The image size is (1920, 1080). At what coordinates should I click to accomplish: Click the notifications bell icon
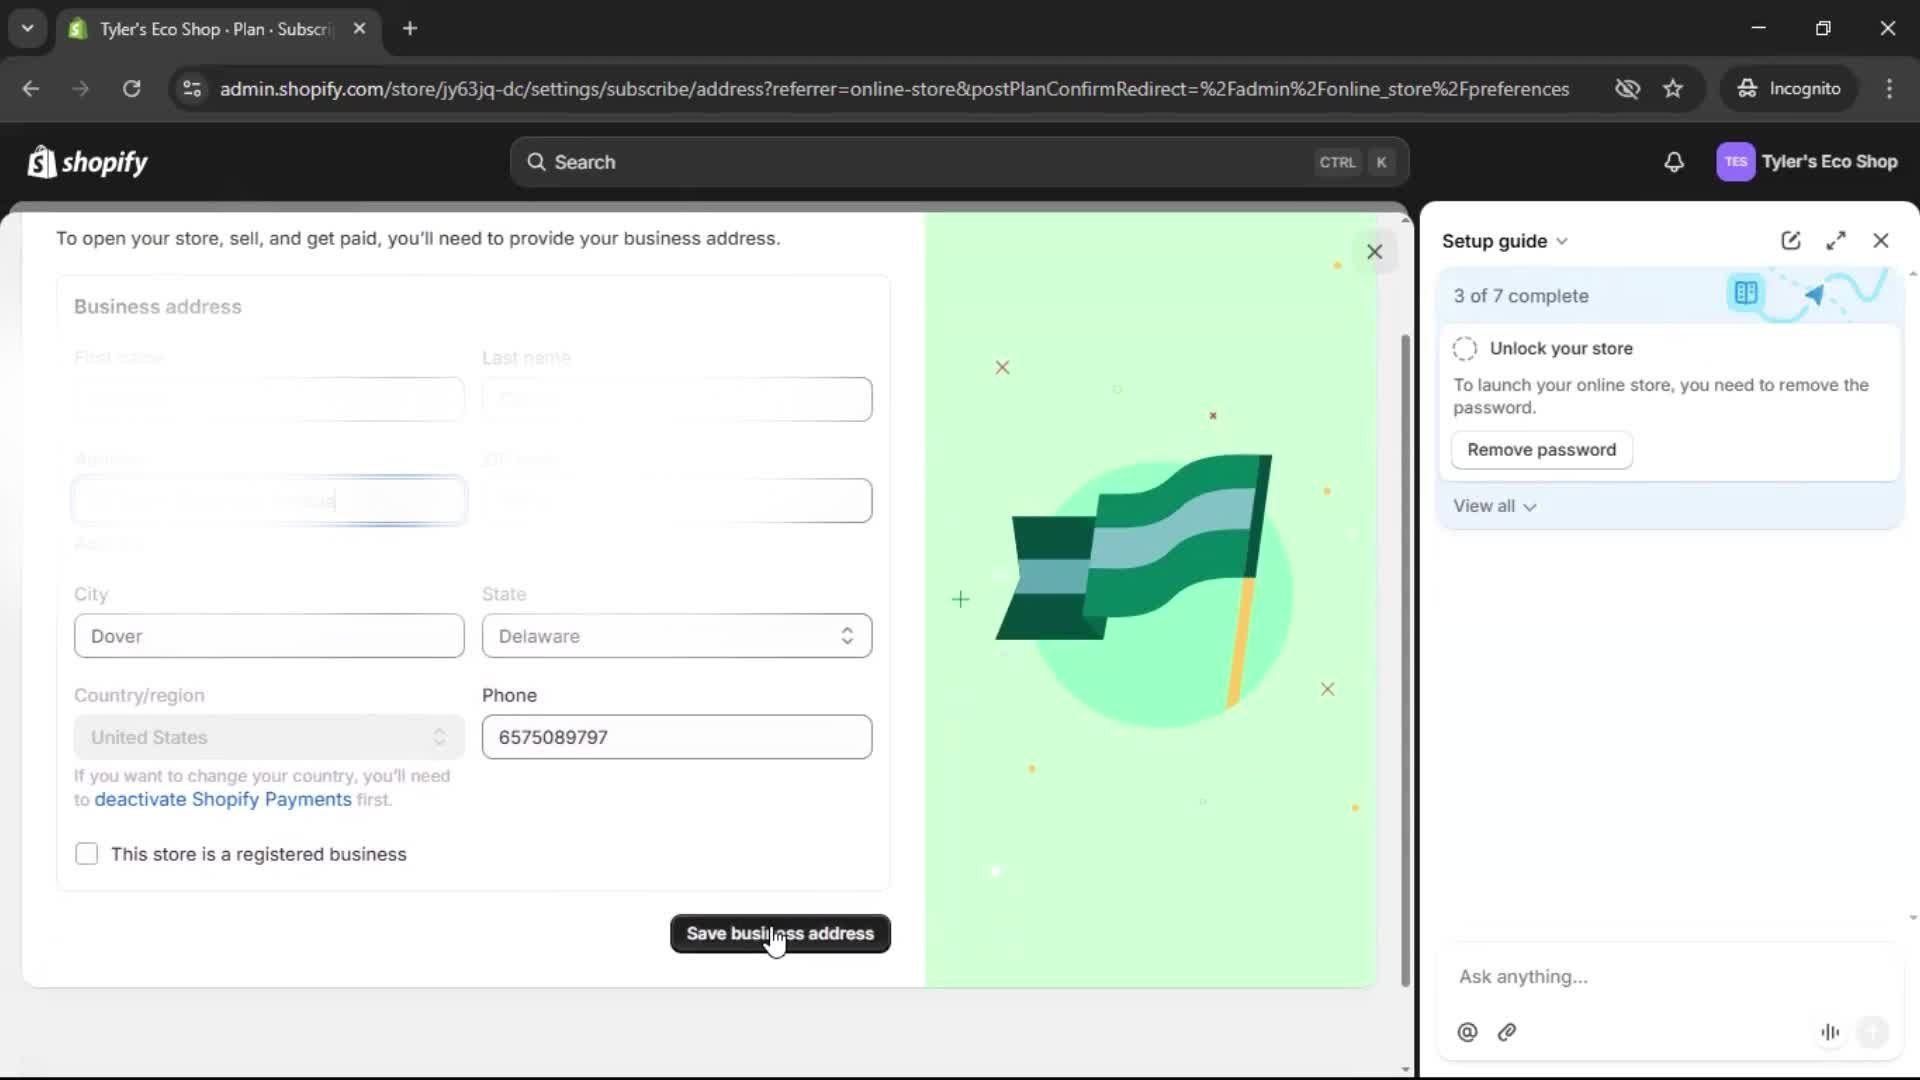pyautogui.click(x=1675, y=161)
